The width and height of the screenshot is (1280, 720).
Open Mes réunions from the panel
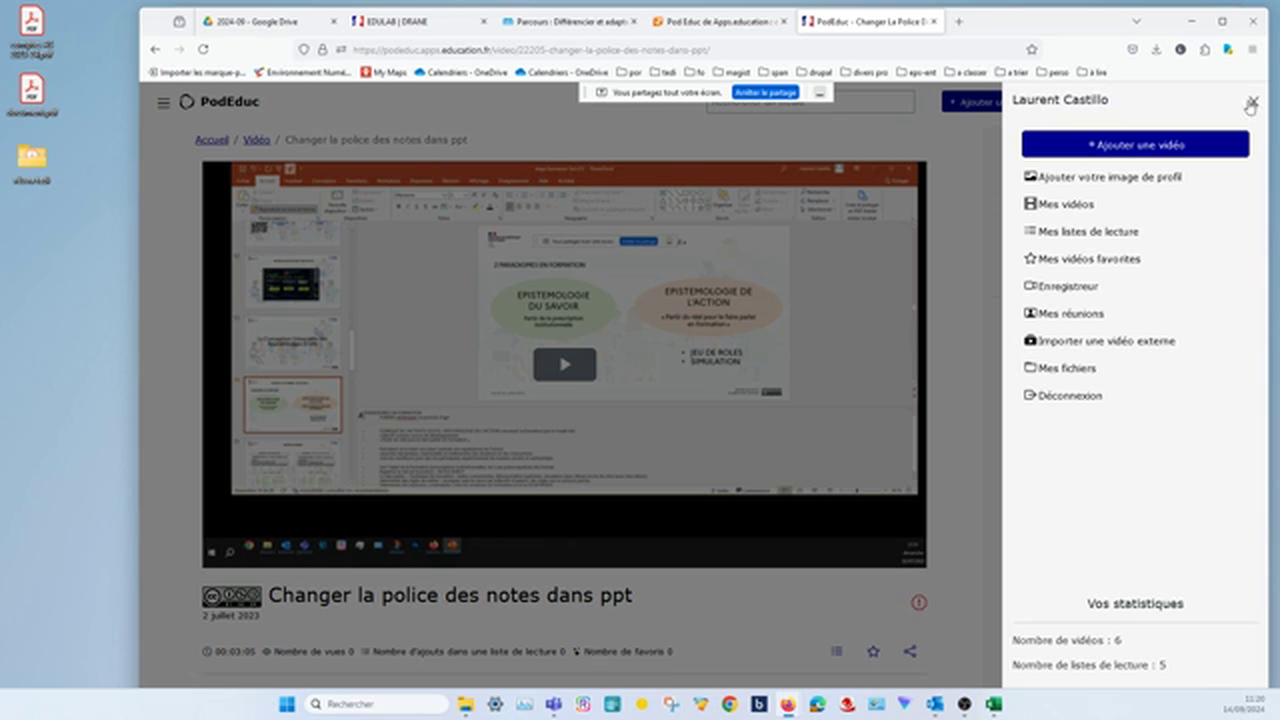[1070, 314]
